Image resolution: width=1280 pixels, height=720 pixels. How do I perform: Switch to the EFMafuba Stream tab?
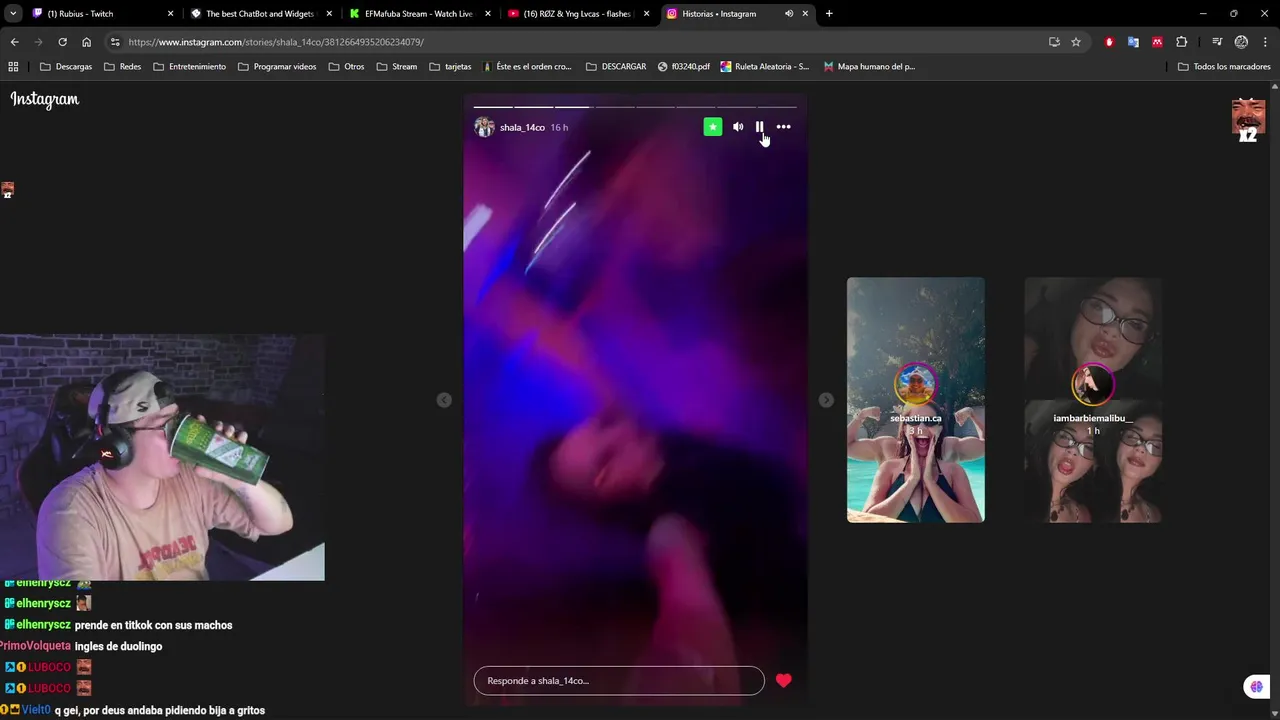click(418, 14)
